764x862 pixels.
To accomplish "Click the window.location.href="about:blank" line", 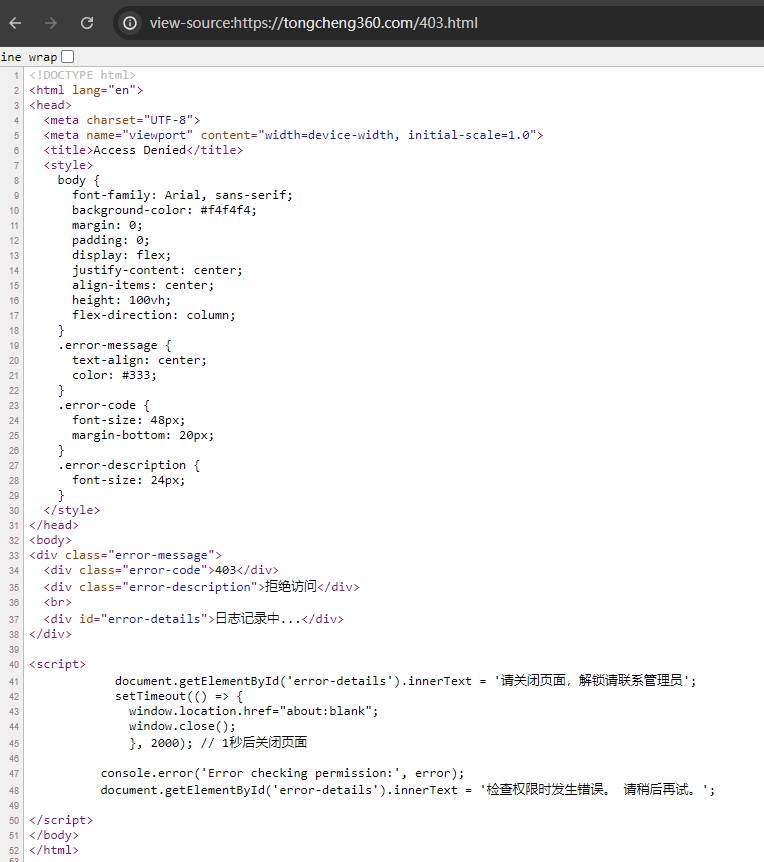I will 254,711.
